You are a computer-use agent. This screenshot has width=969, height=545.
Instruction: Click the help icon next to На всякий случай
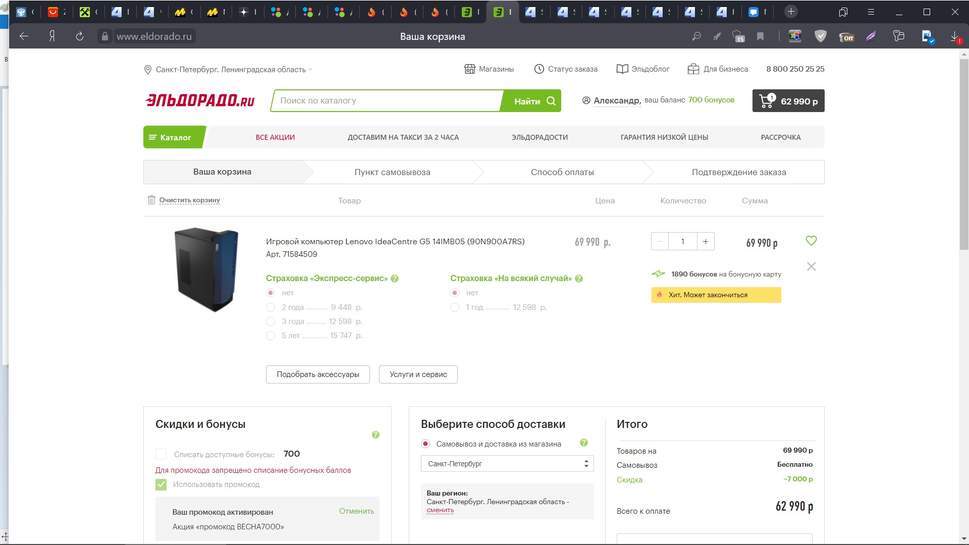click(x=579, y=279)
